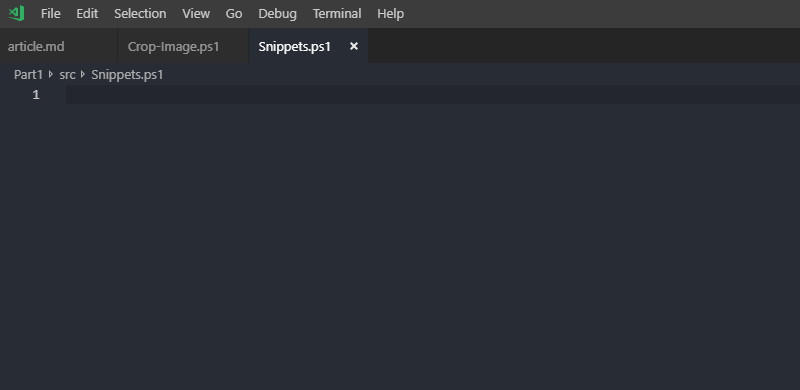
Task: Place the cursor in empty line 1
Action: [x=433, y=94]
